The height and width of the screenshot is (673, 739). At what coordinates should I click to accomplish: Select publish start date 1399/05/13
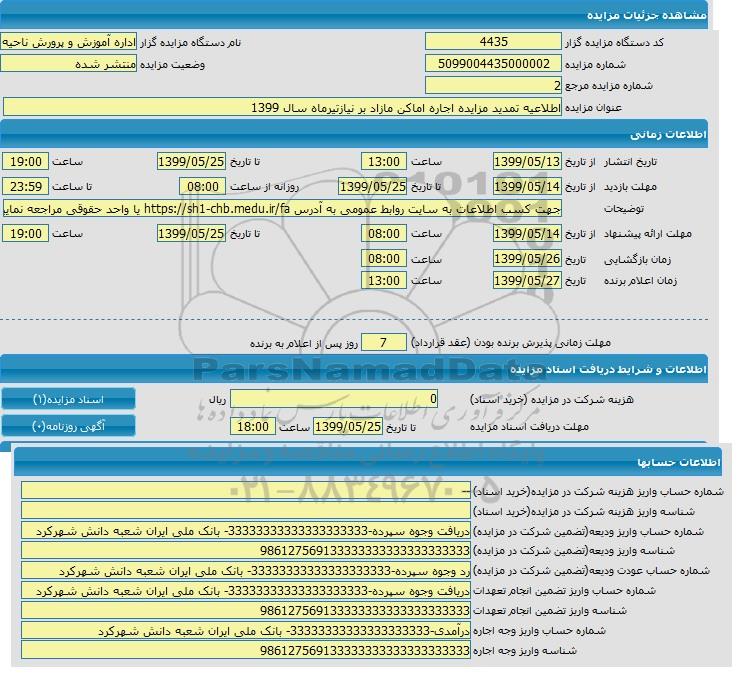pos(527,162)
